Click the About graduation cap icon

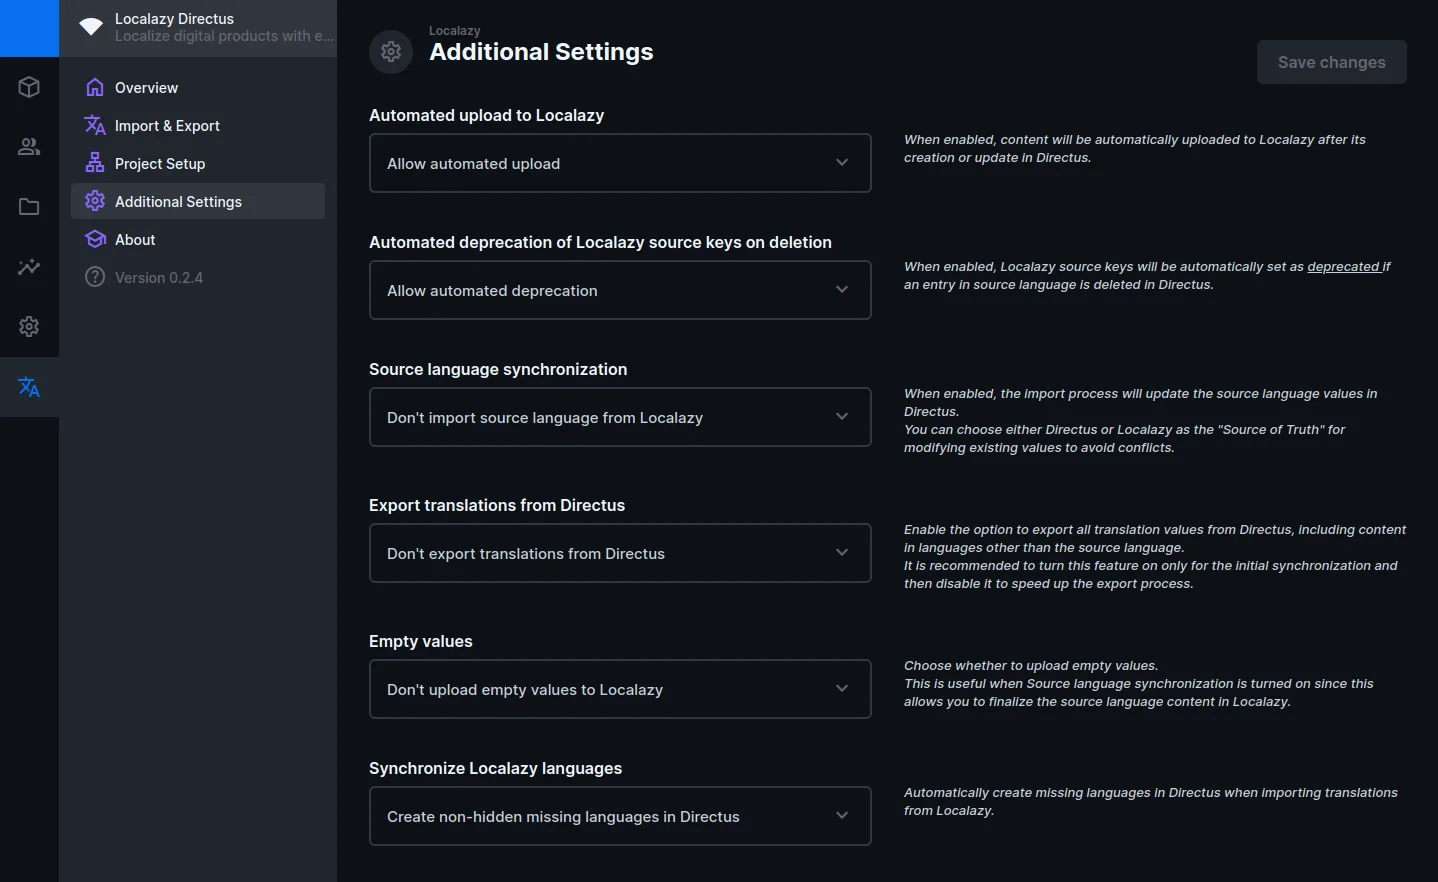click(x=95, y=239)
